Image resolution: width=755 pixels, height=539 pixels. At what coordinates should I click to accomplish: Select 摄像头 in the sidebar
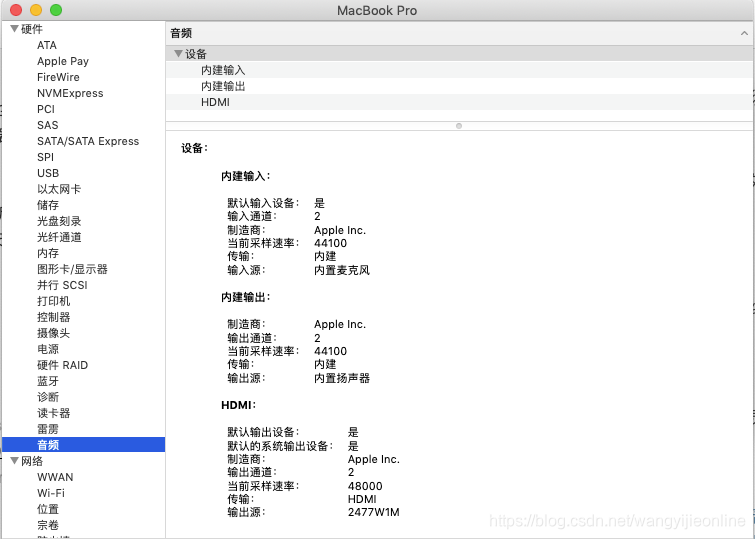tap(53, 333)
